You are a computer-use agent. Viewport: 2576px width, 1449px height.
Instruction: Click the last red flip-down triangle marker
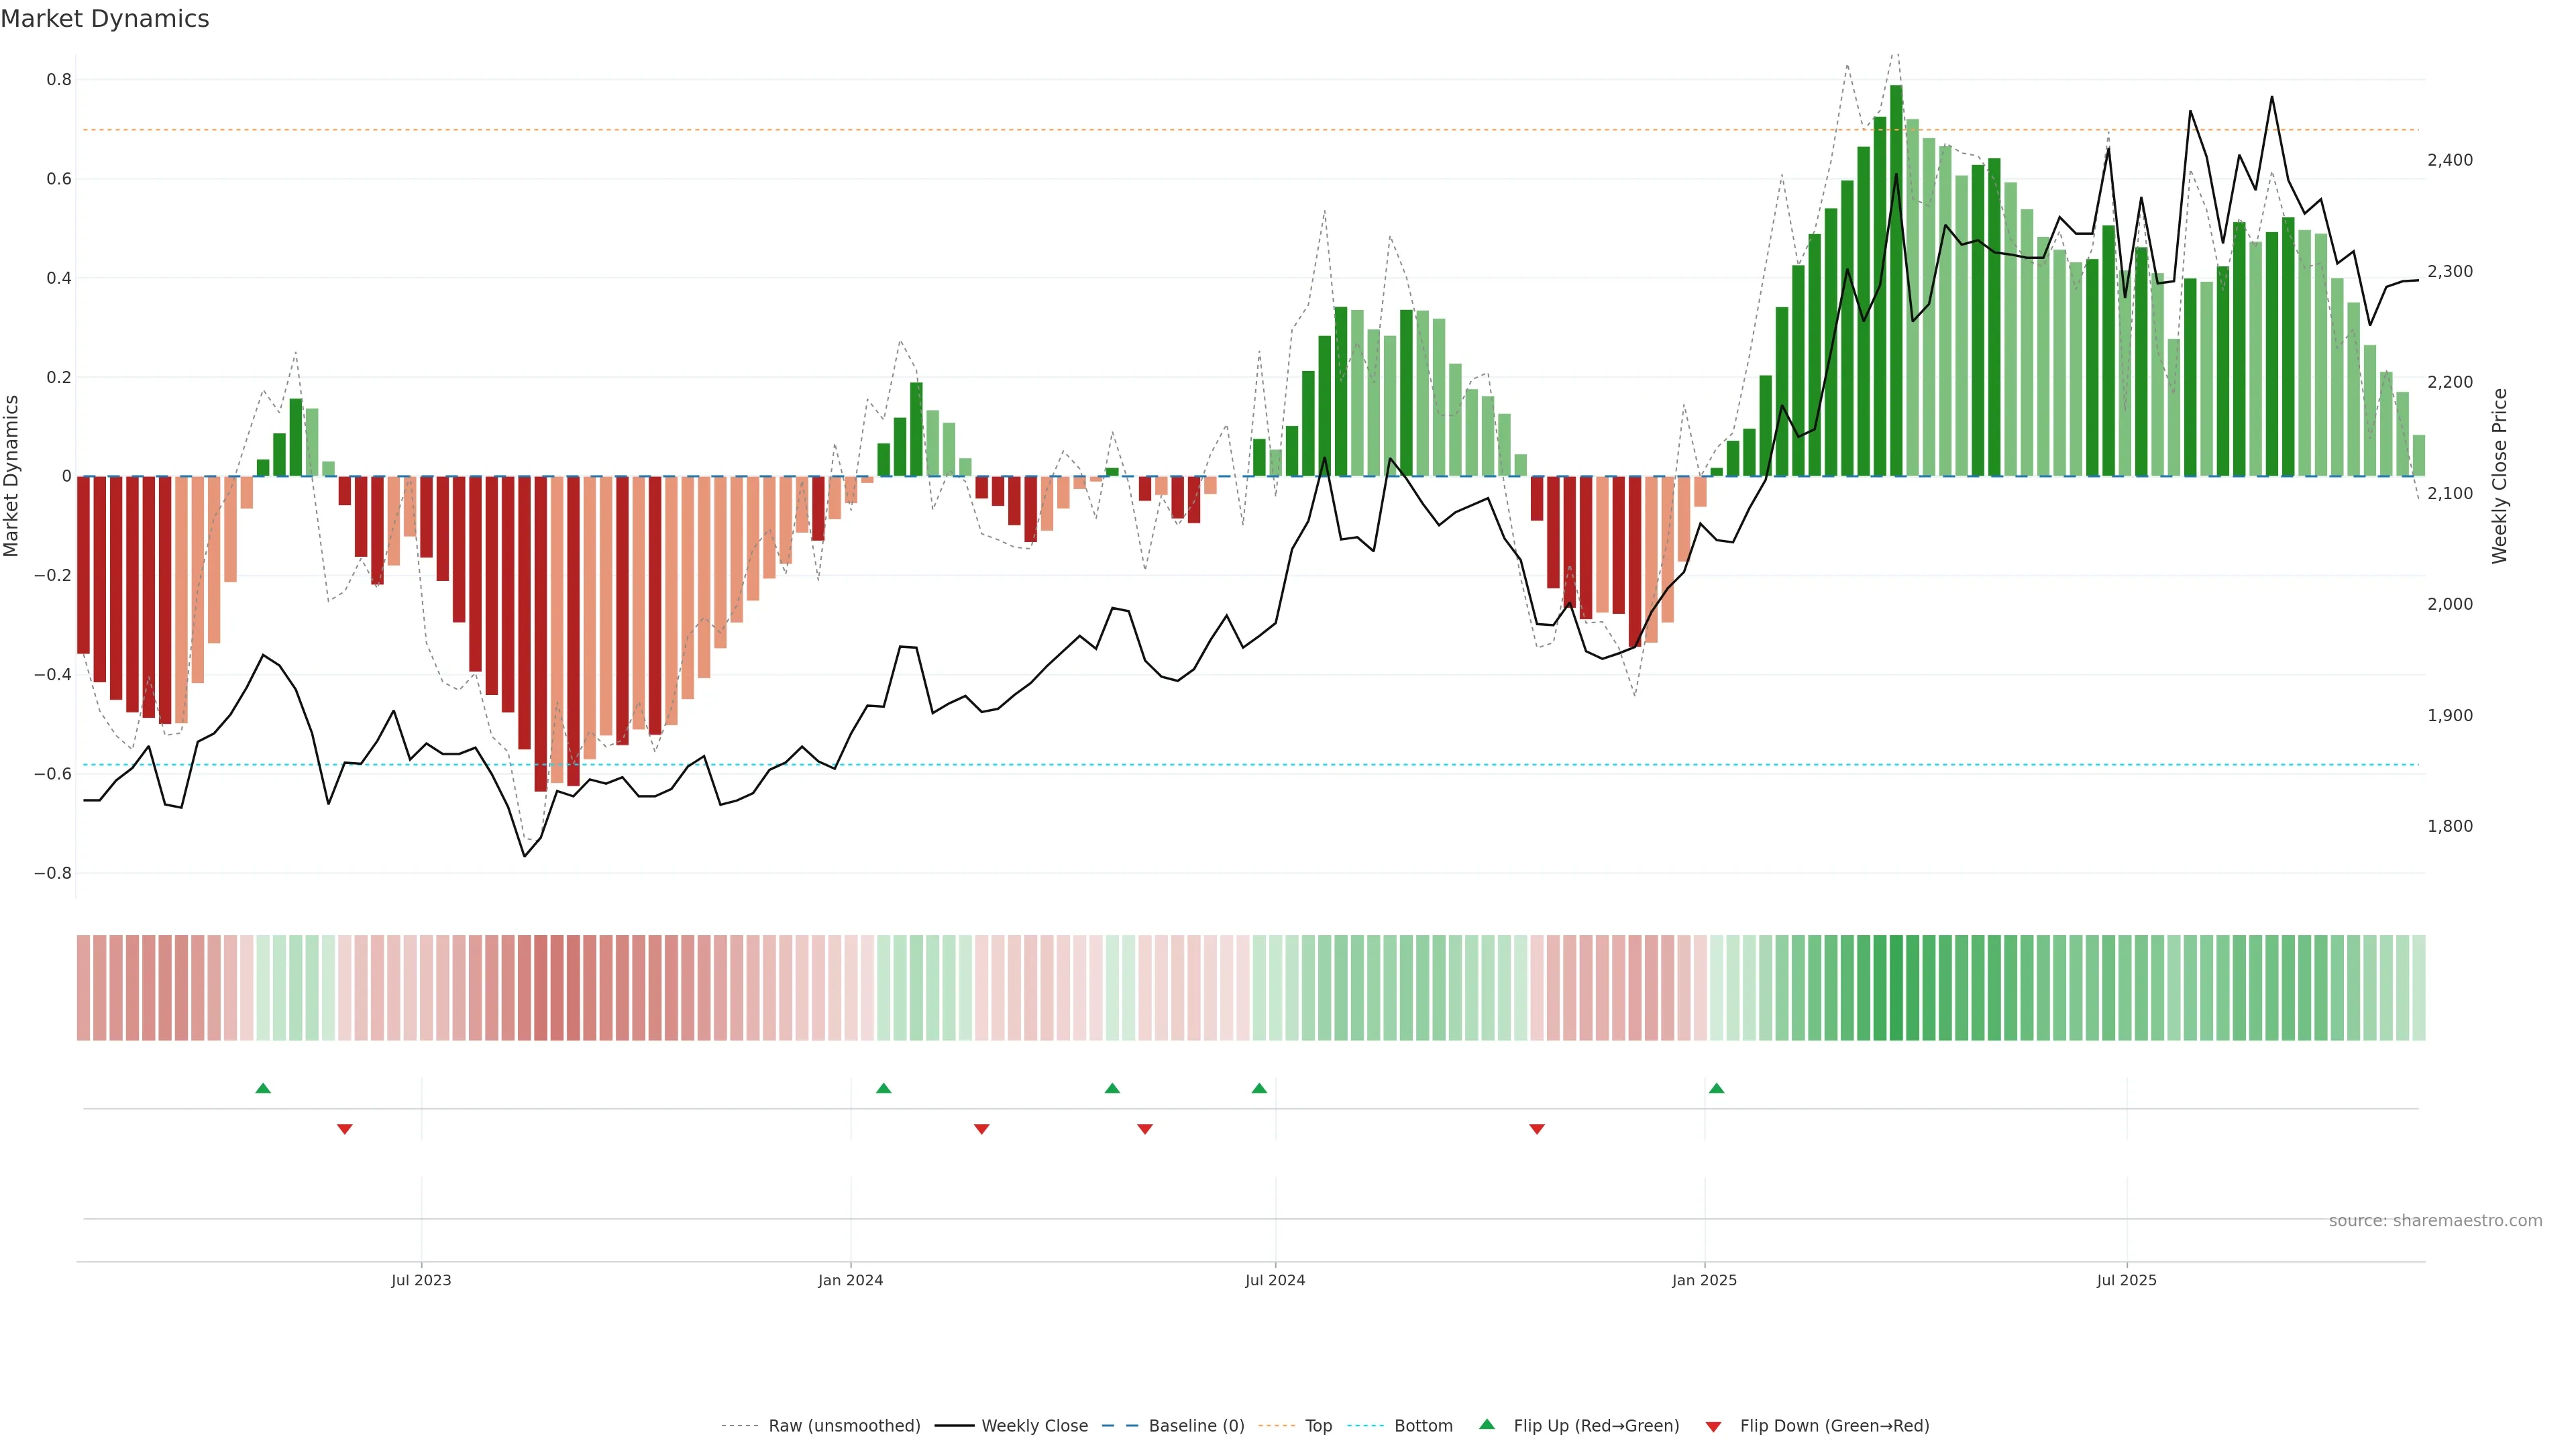click(1537, 1129)
